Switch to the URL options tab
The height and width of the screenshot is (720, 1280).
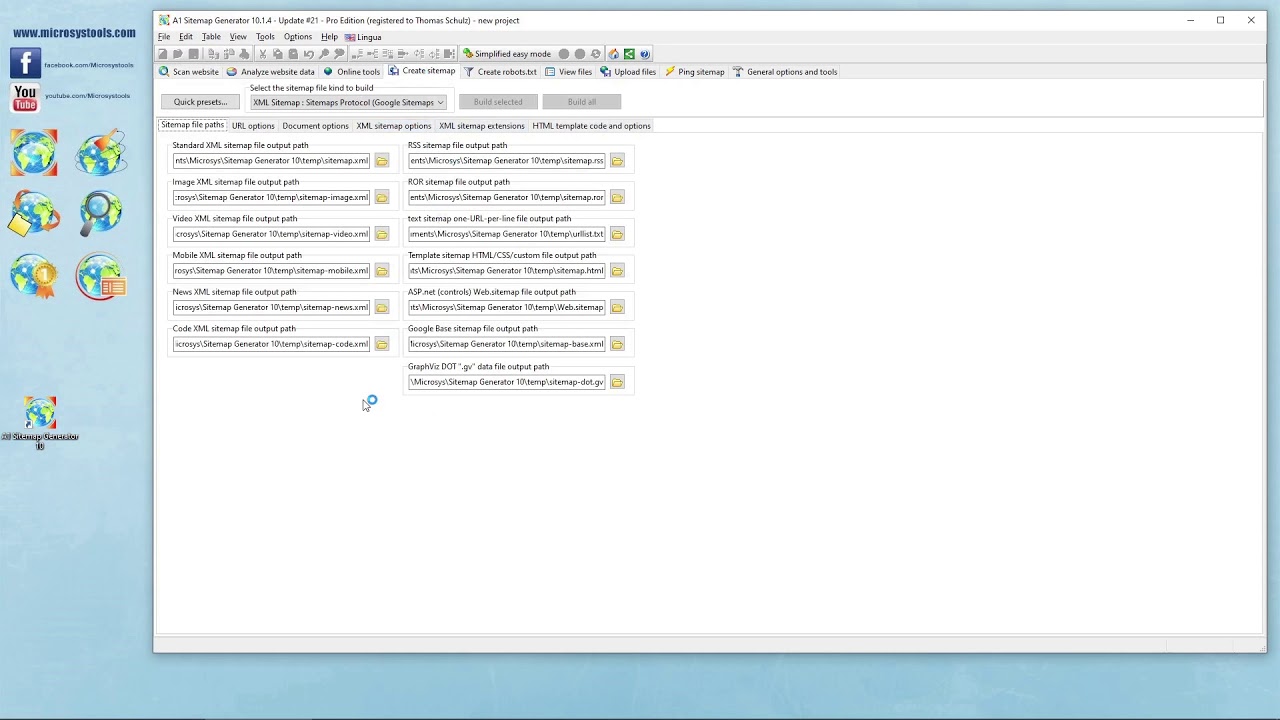(253, 125)
